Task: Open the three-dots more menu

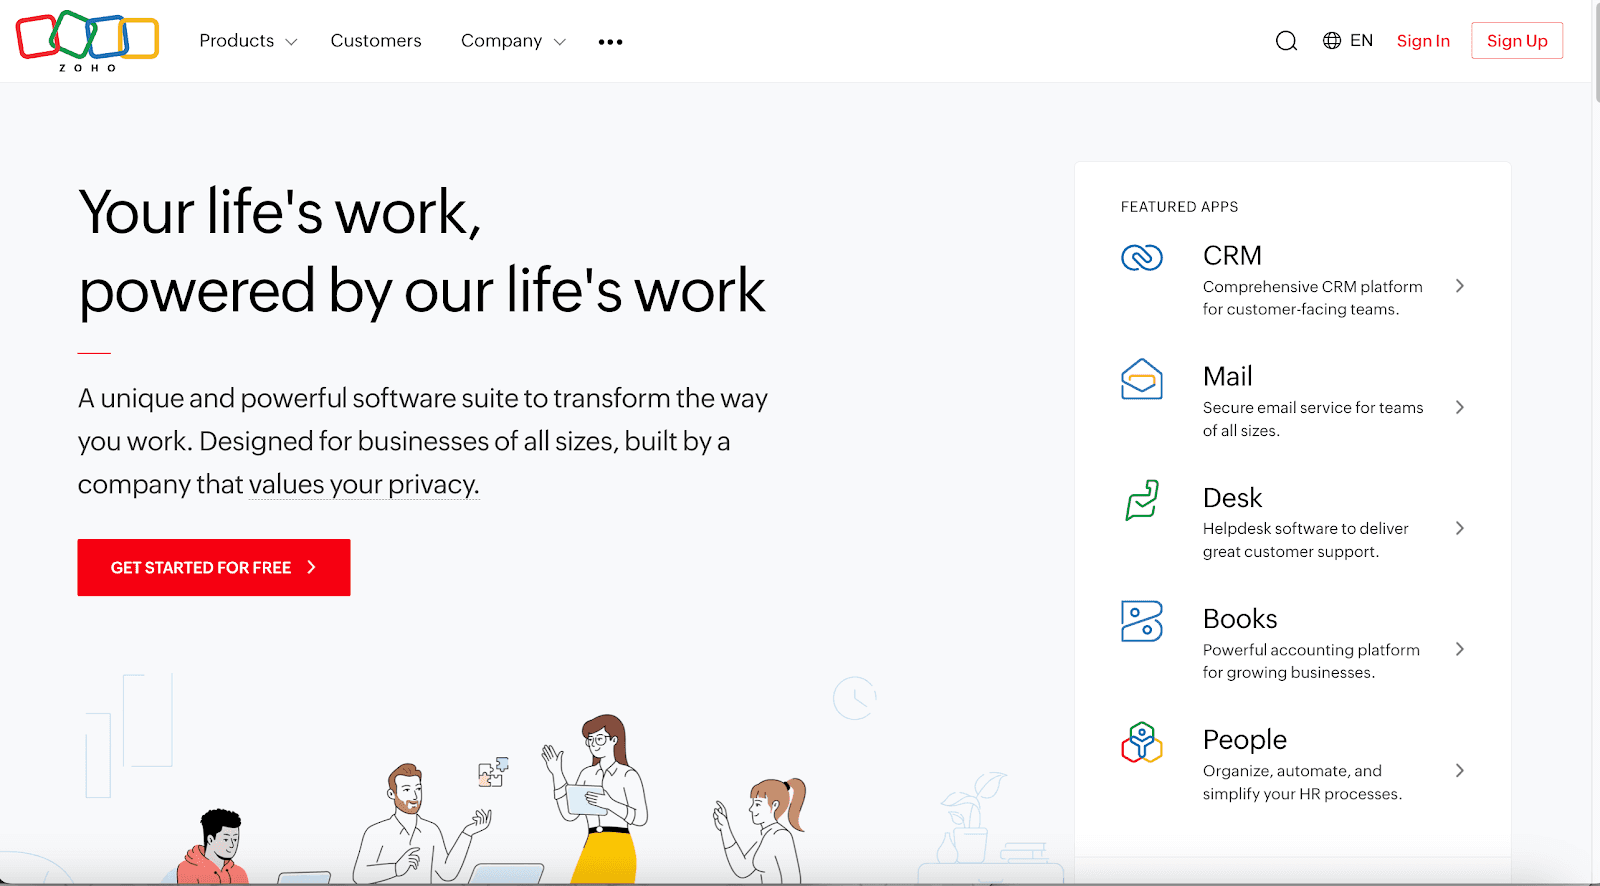Action: pos(610,42)
